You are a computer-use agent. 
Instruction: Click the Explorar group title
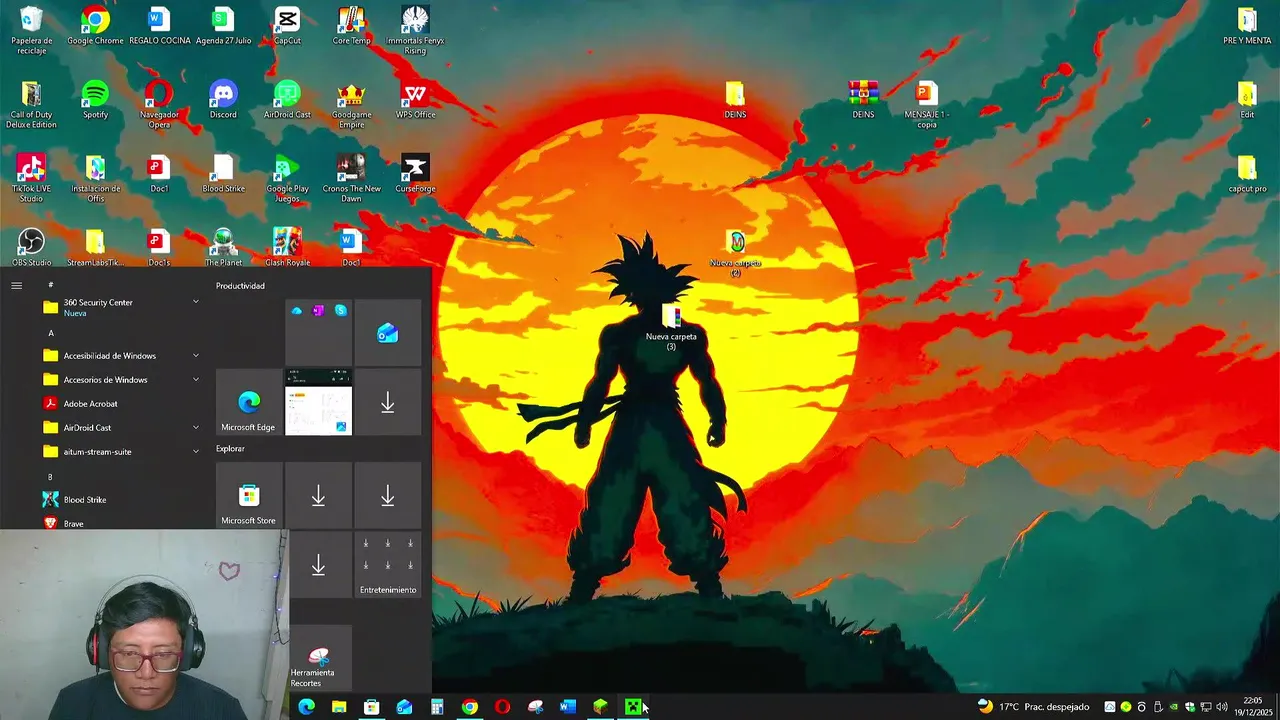(230, 448)
